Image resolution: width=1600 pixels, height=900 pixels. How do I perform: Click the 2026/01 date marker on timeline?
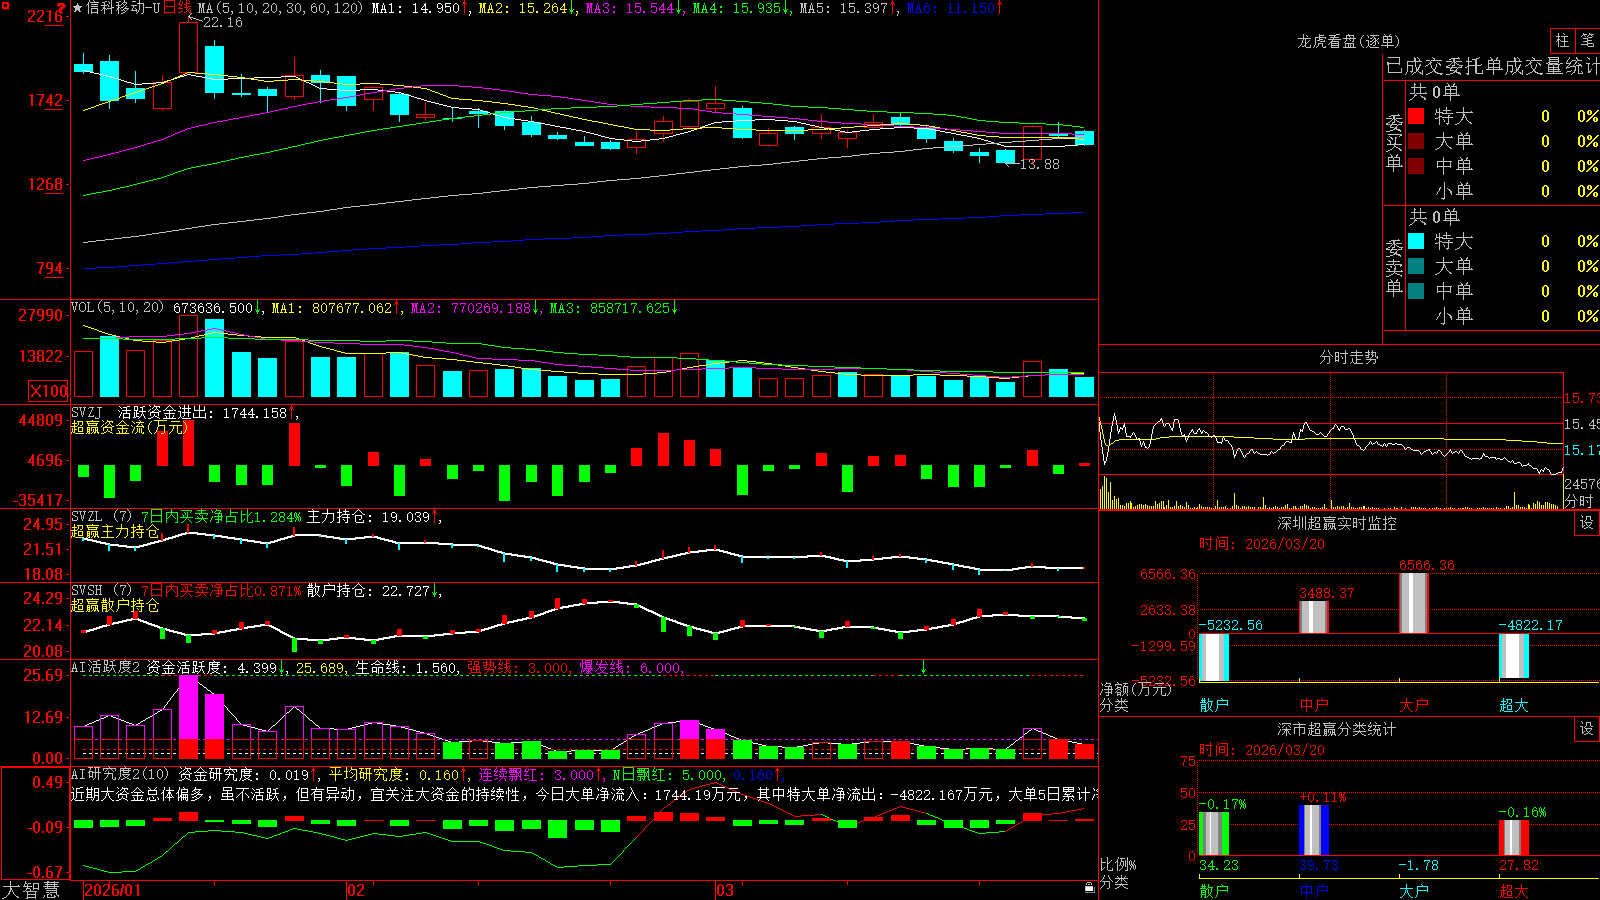click(x=112, y=890)
